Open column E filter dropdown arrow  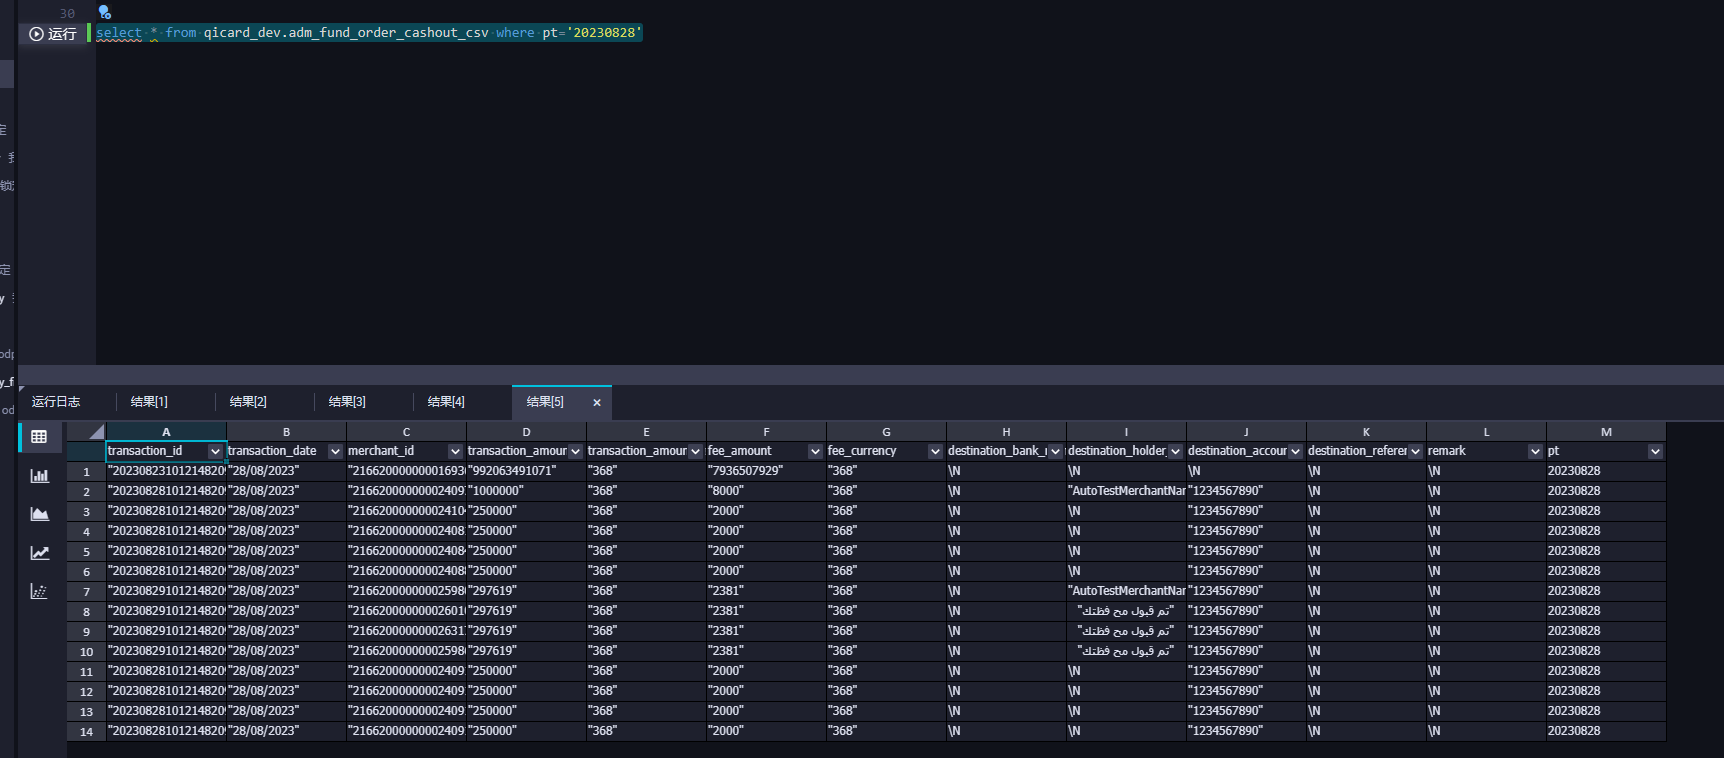[x=695, y=452]
